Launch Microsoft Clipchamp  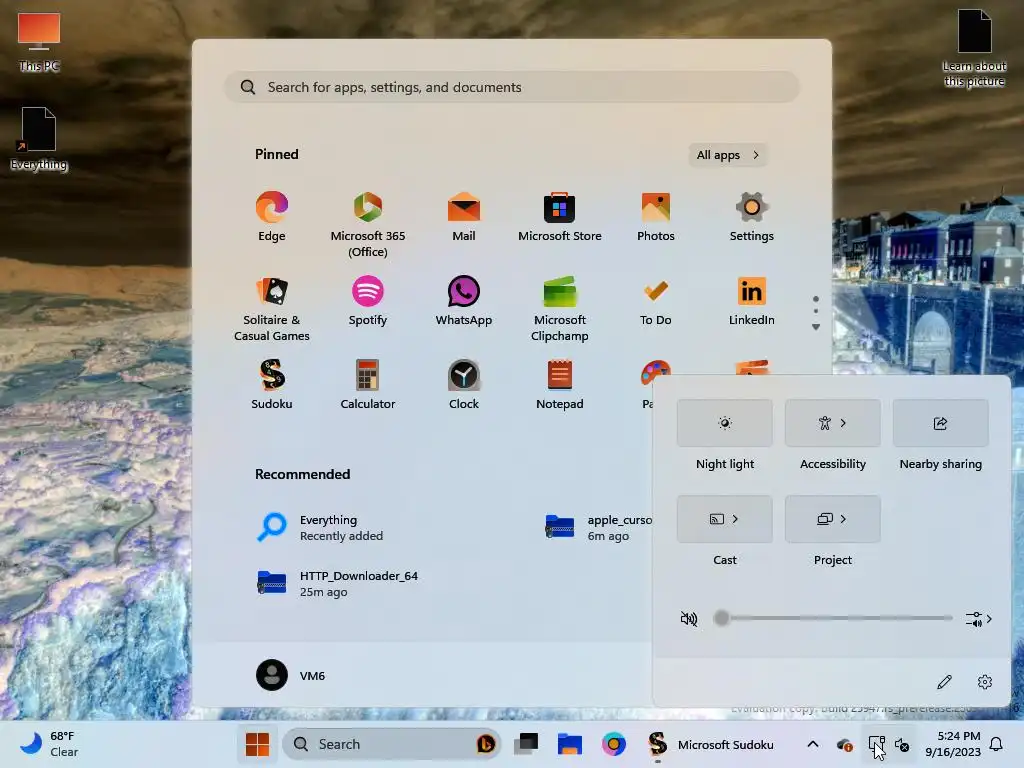coord(560,310)
